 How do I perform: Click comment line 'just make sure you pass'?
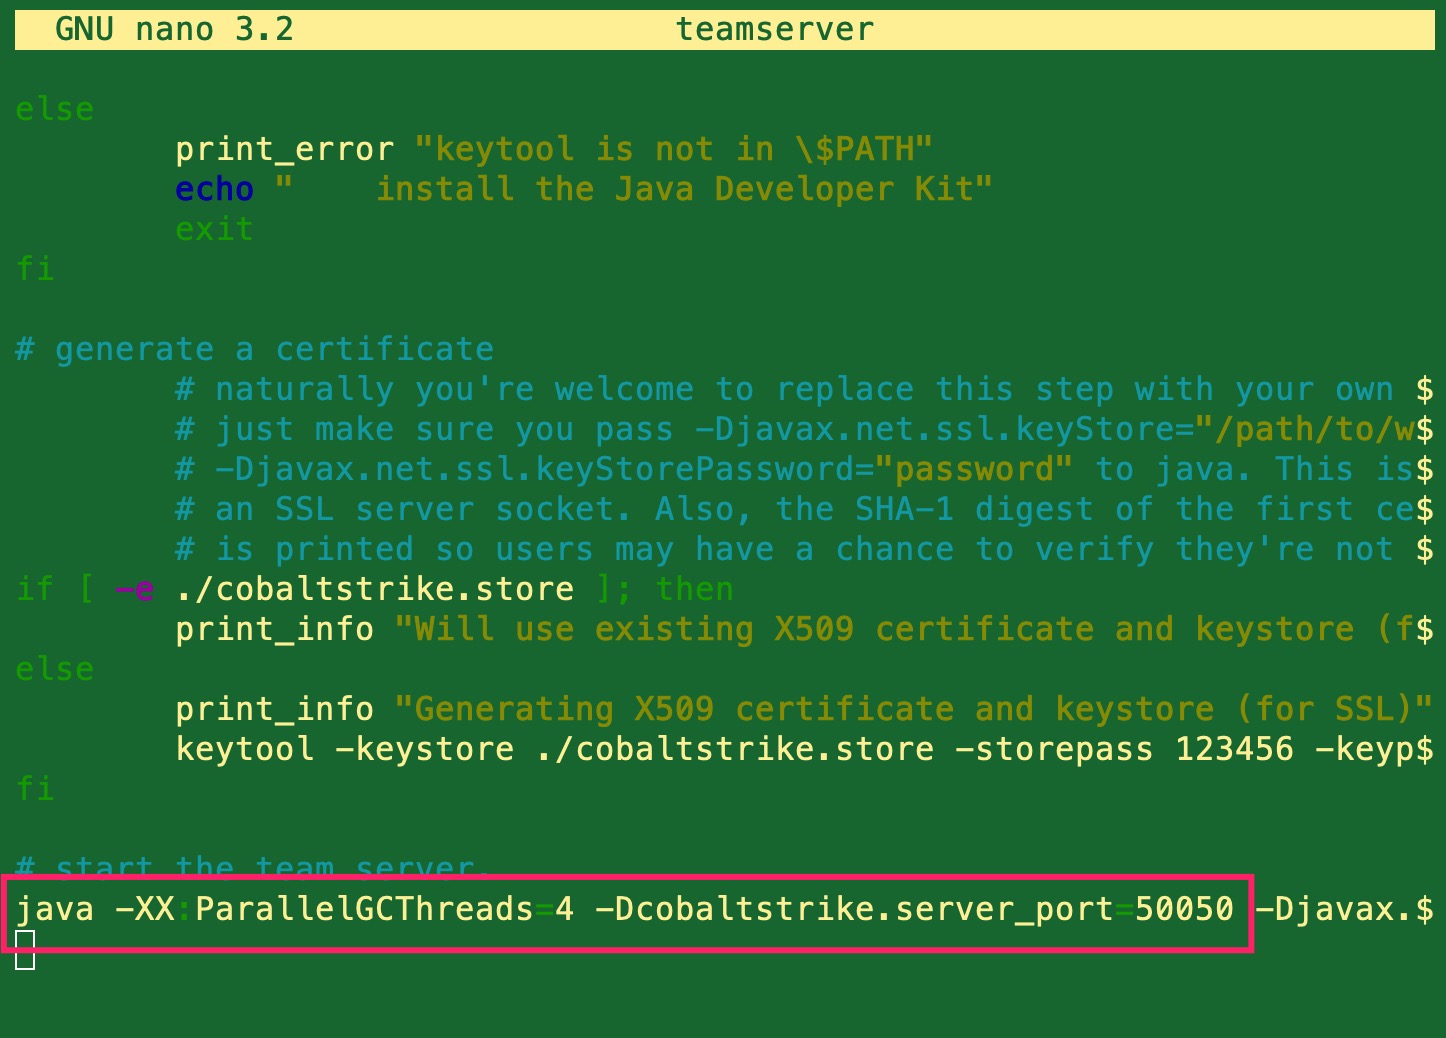click(805, 429)
